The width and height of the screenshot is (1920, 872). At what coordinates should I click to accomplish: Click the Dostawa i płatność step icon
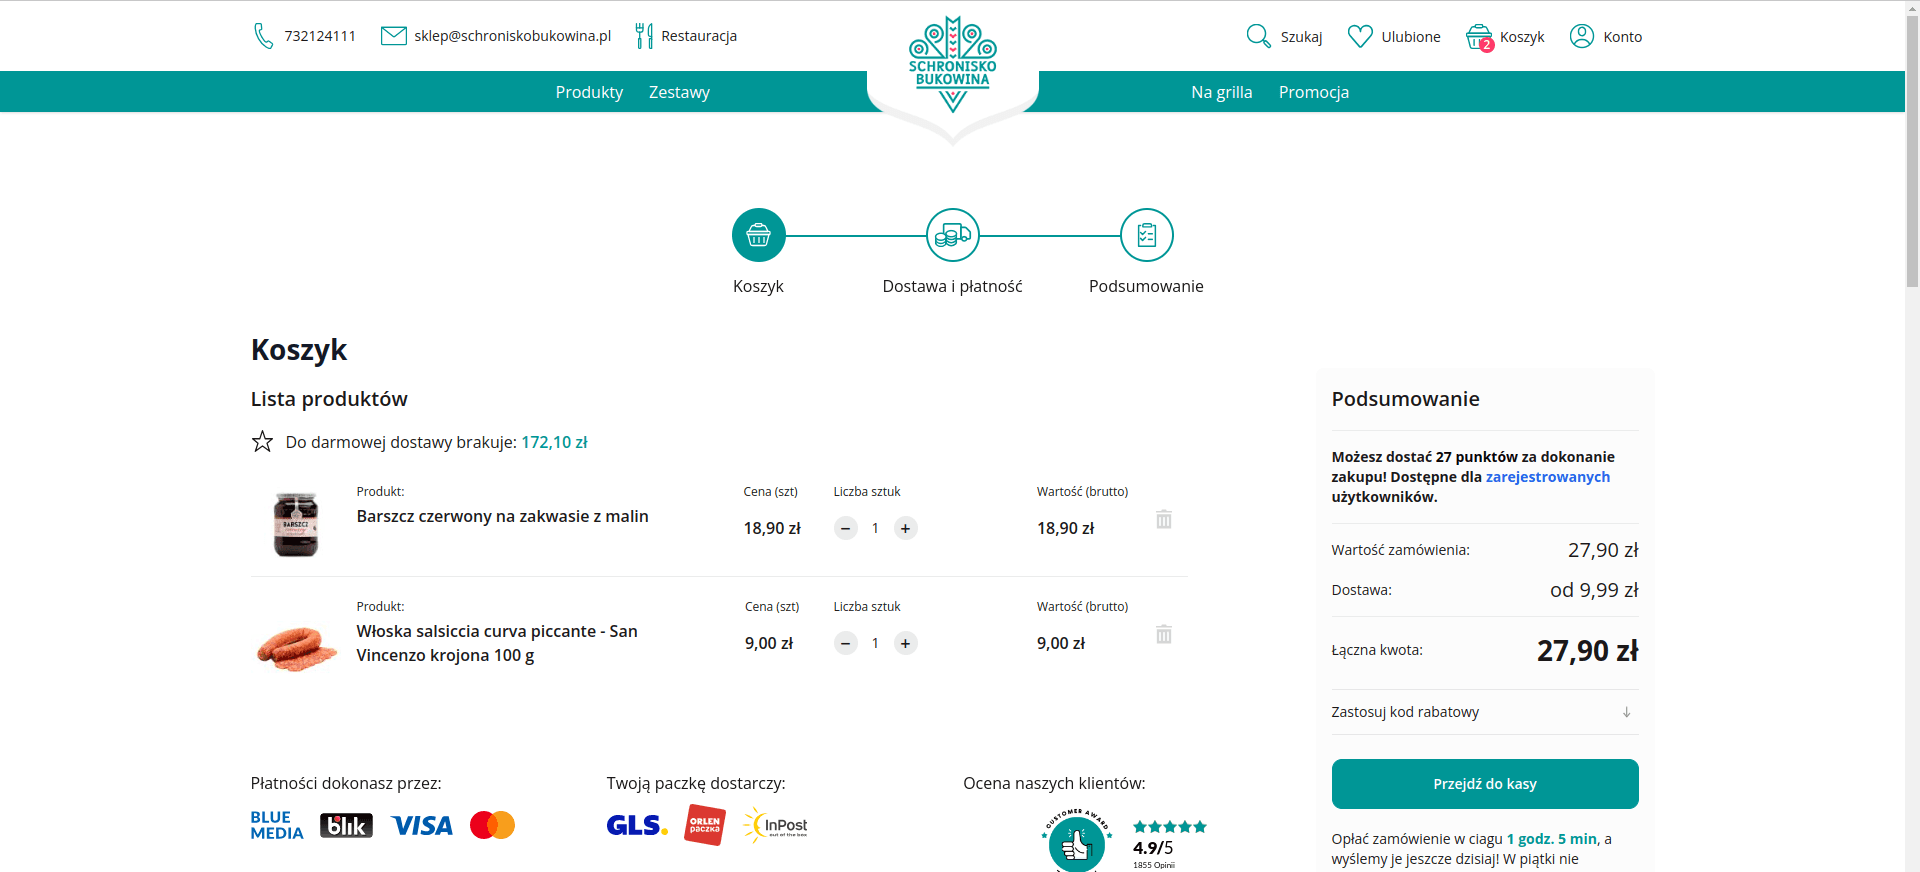(x=952, y=235)
